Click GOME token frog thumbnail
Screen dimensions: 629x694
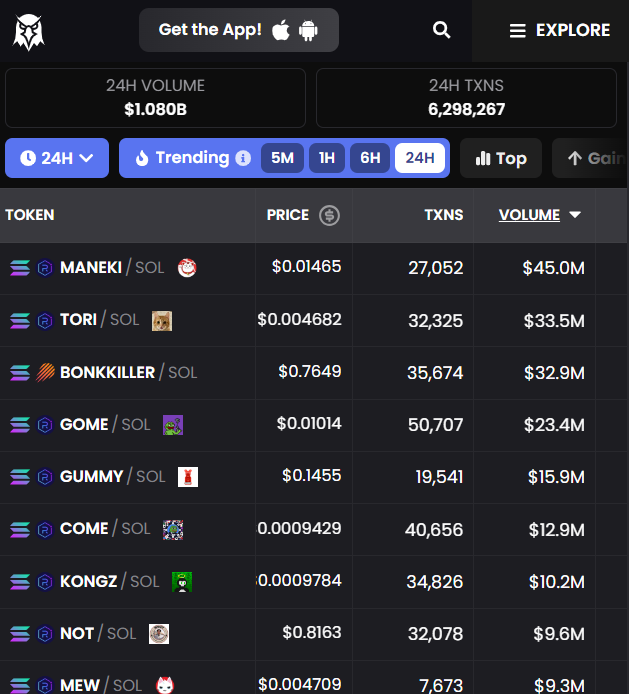(173, 425)
